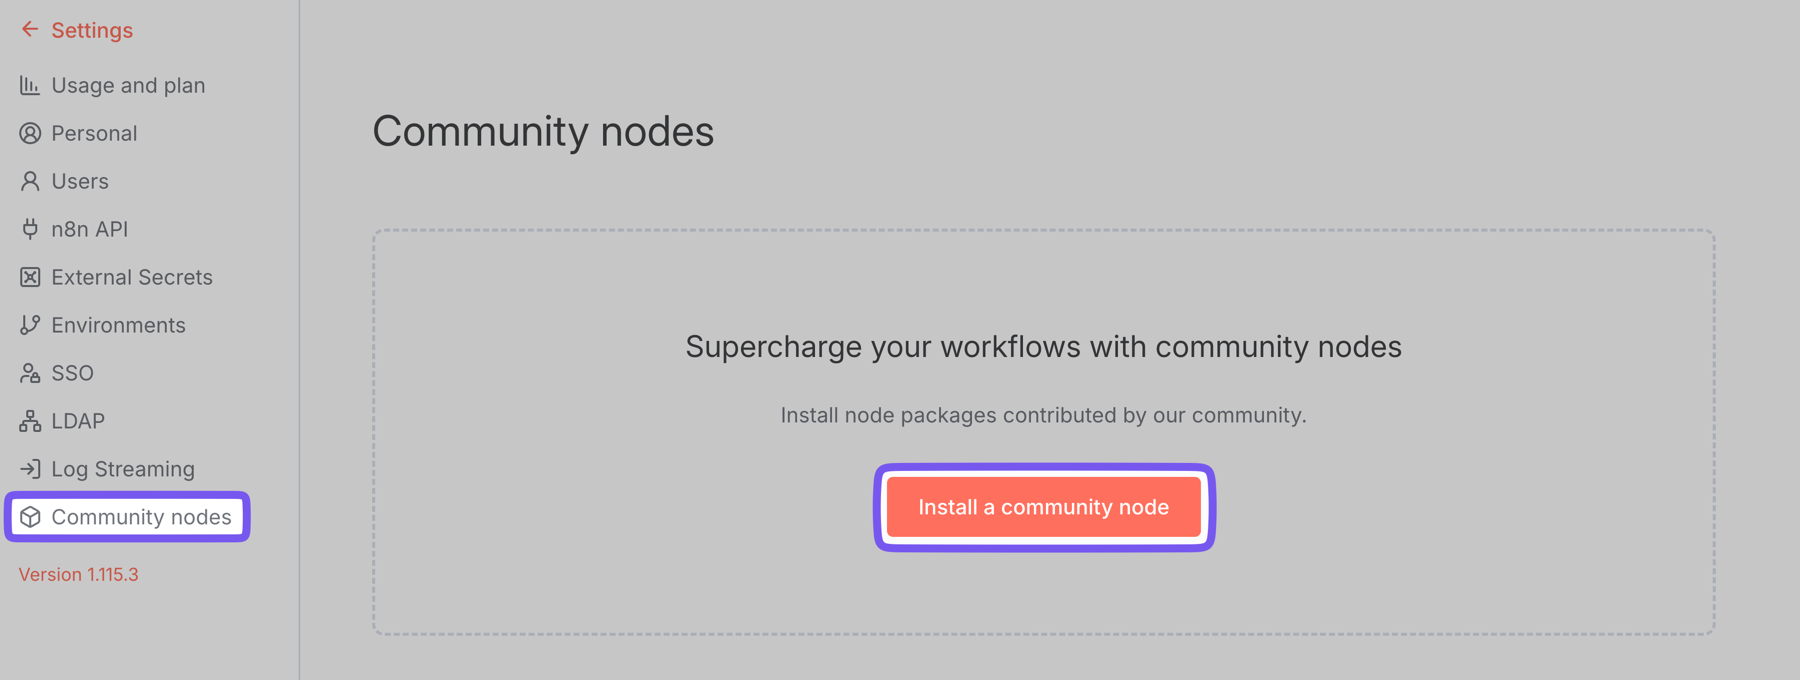Viewport: 1800px width, 680px height.
Task: Click the Environments branch icon
Action: pyautogui.click(x=30, y=326)
